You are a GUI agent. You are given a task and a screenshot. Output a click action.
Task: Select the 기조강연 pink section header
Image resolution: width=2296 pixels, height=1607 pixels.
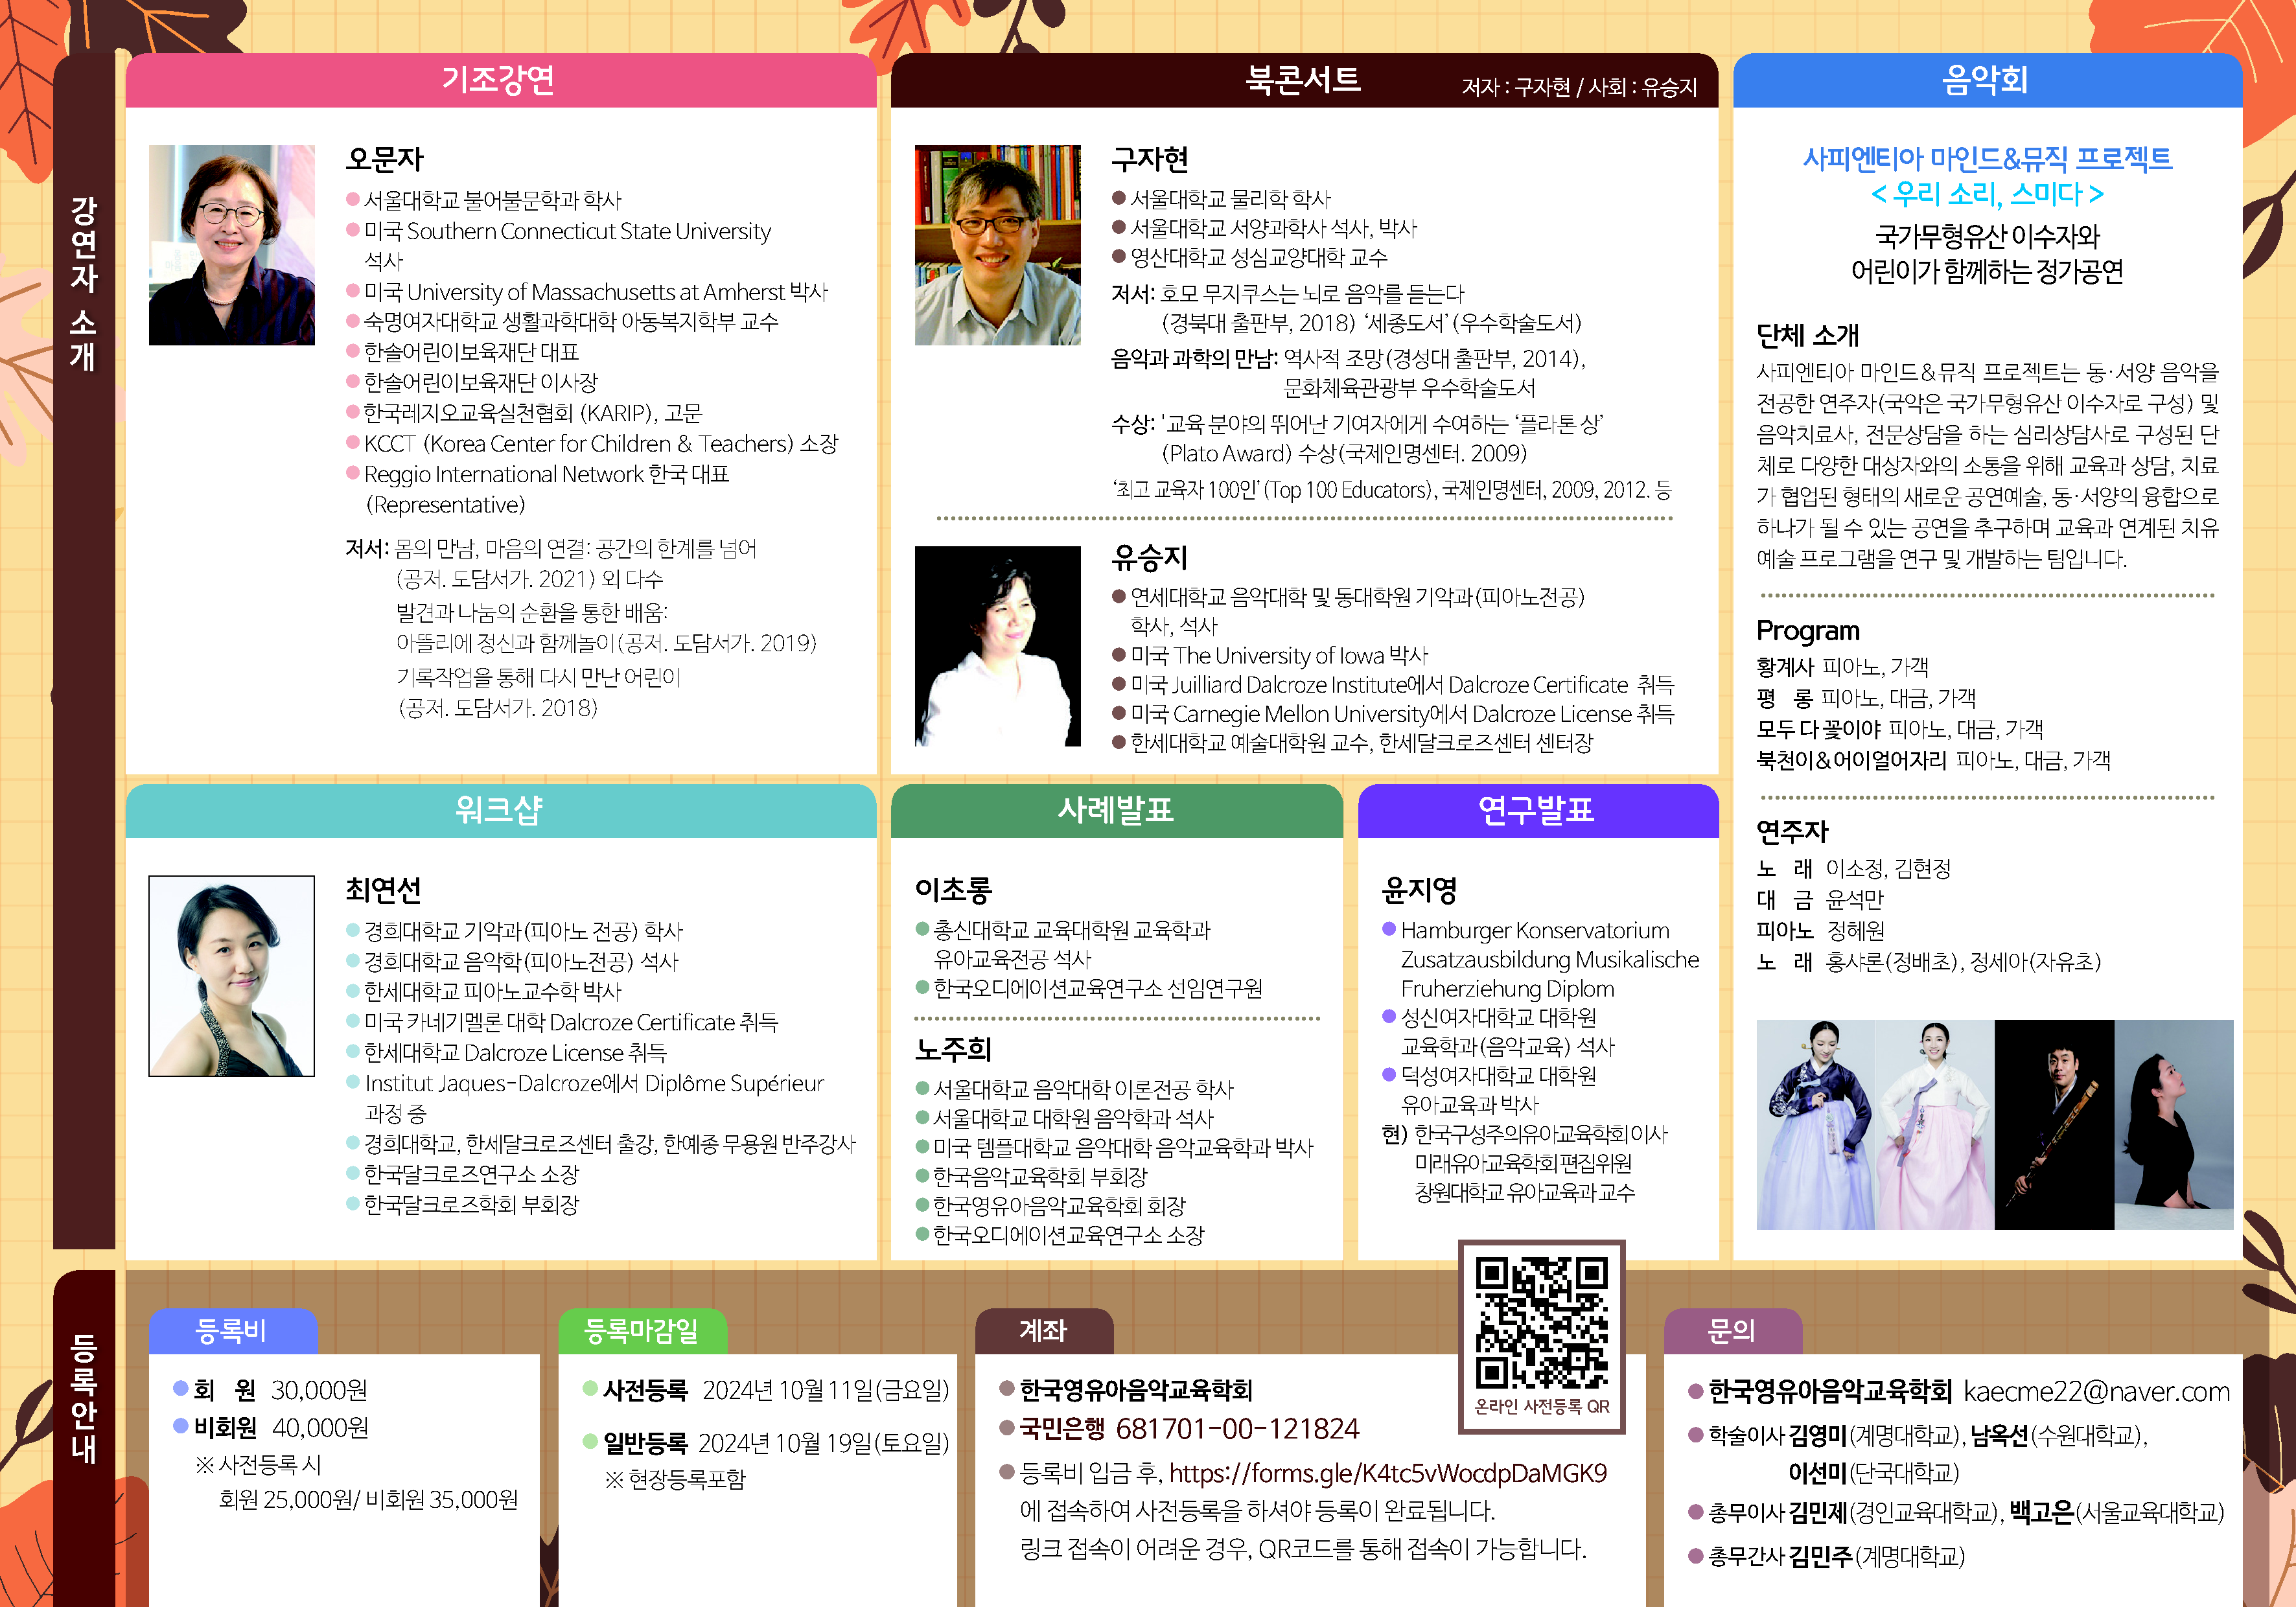point(499,80)
